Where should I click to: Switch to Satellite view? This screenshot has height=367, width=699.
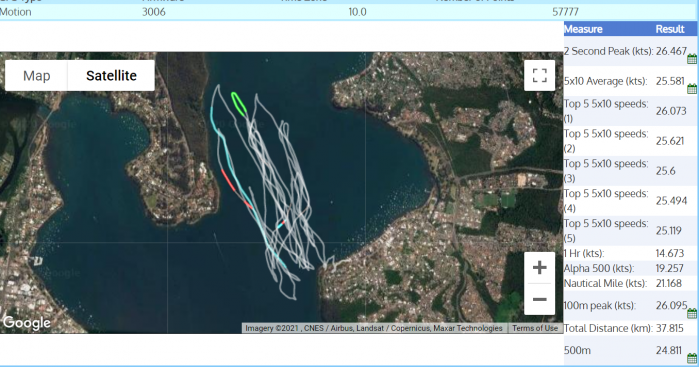pos(111,76)
